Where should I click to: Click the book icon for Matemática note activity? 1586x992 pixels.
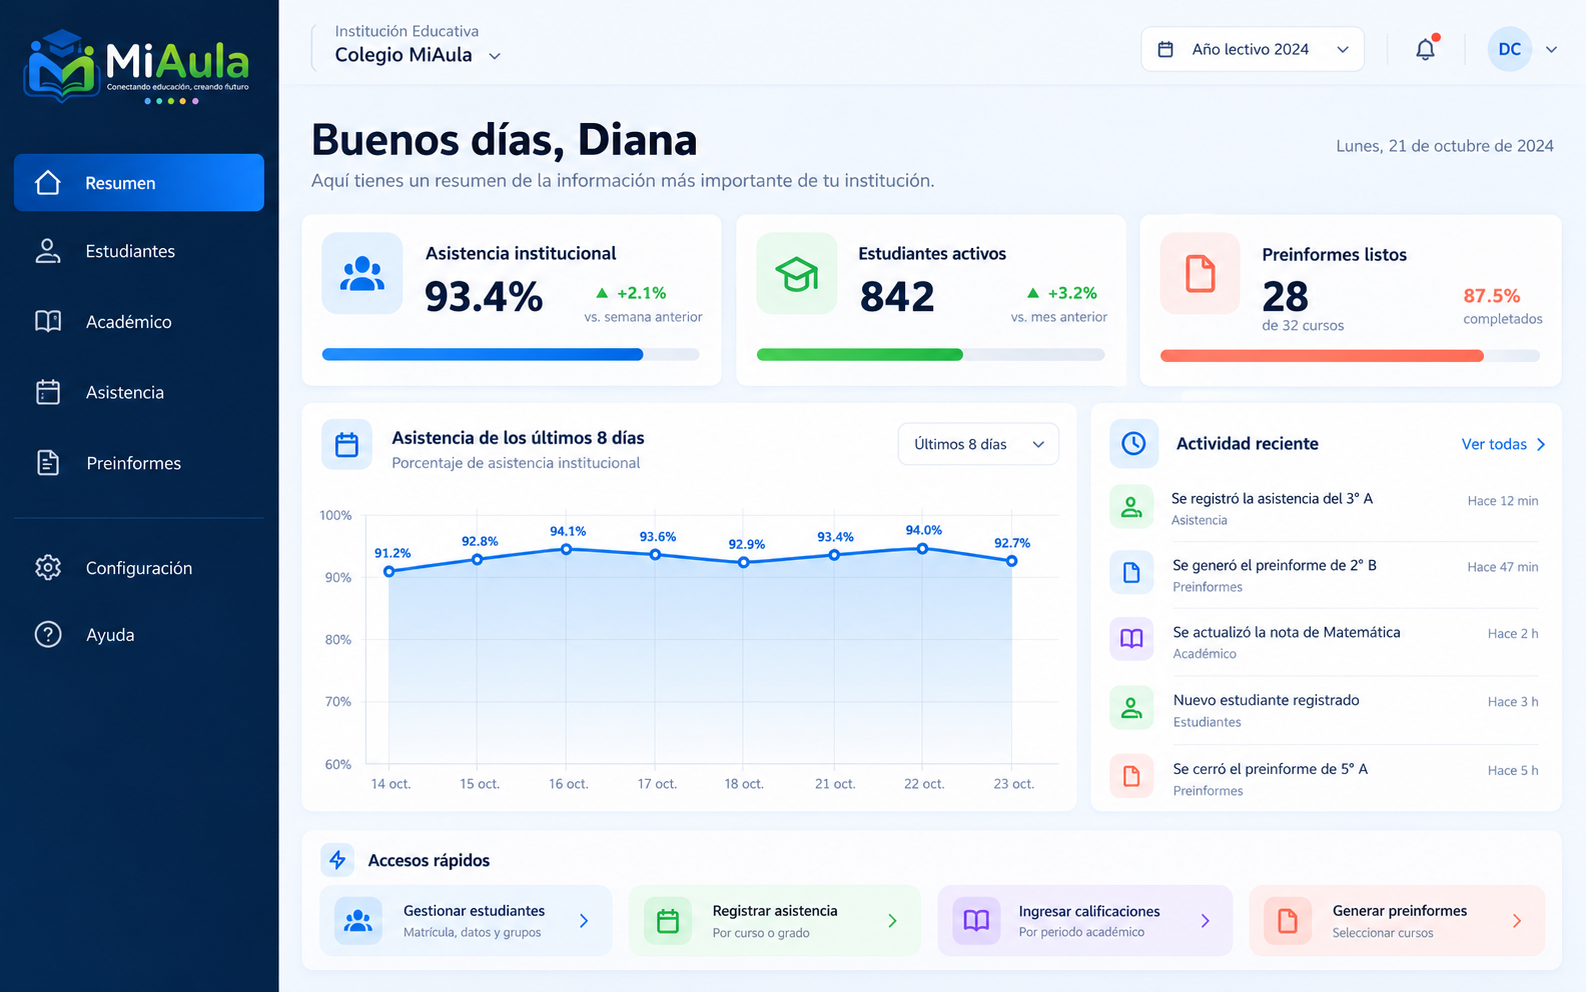tap(1132, 639)
